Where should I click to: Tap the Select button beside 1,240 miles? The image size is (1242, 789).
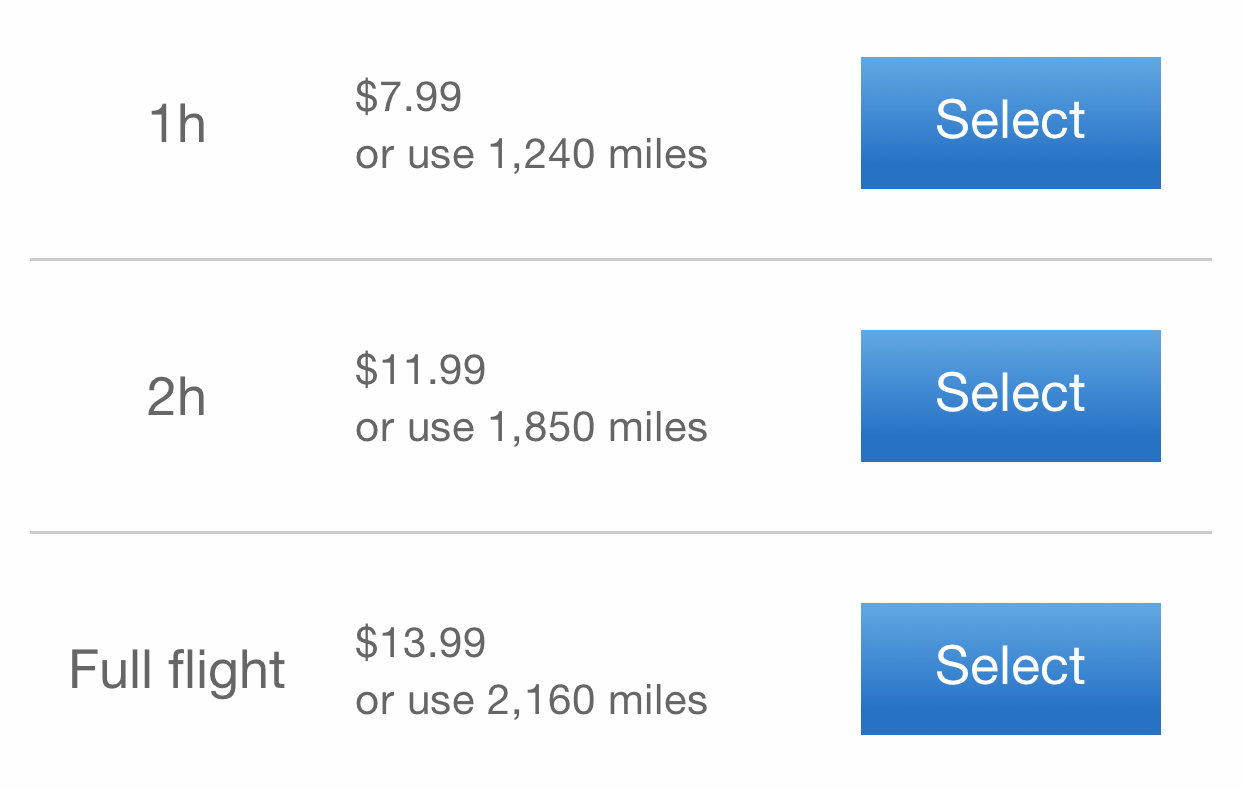(1010, 123)
